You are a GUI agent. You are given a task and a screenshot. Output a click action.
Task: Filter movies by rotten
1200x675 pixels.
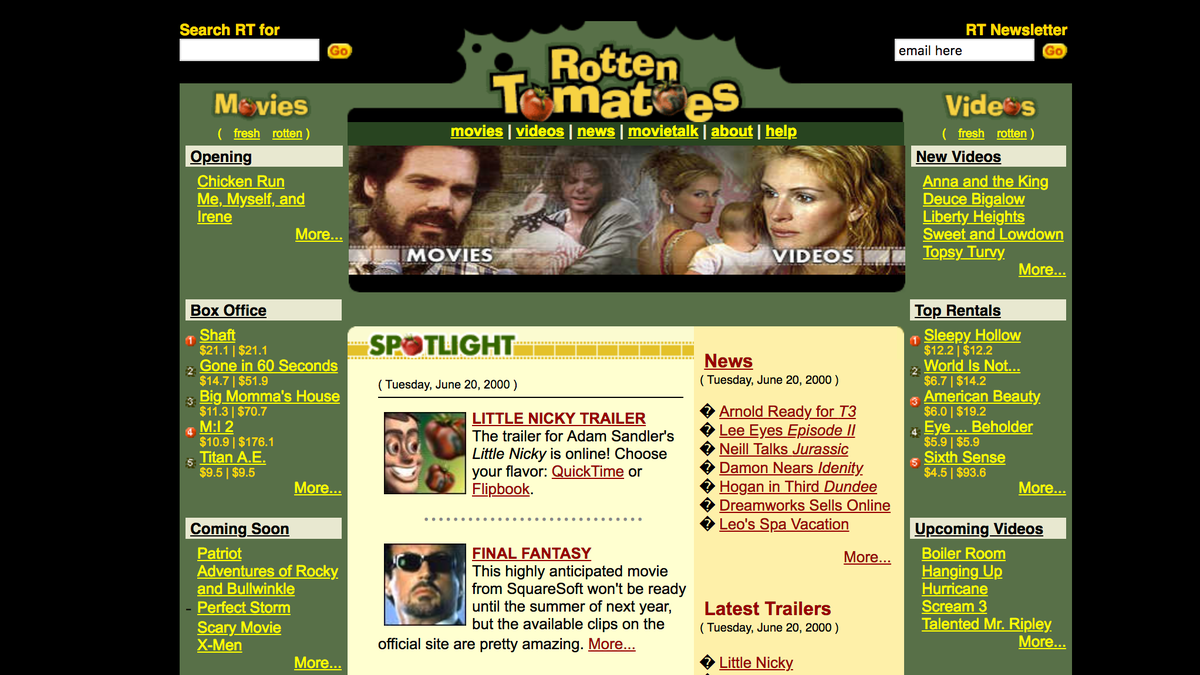click(287, 134)
